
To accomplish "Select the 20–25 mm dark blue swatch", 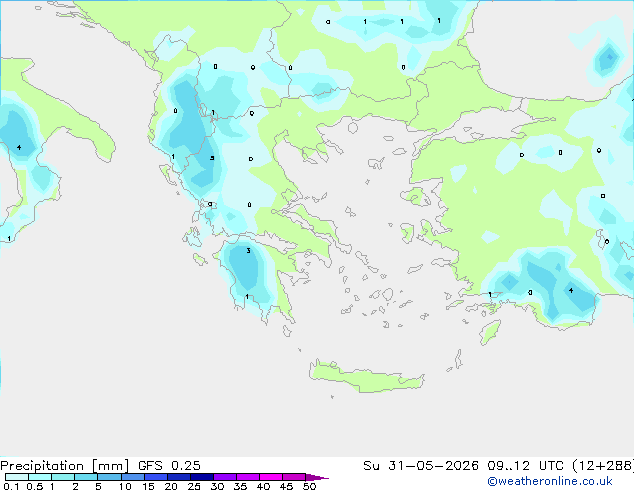I will tap(179, 477).
